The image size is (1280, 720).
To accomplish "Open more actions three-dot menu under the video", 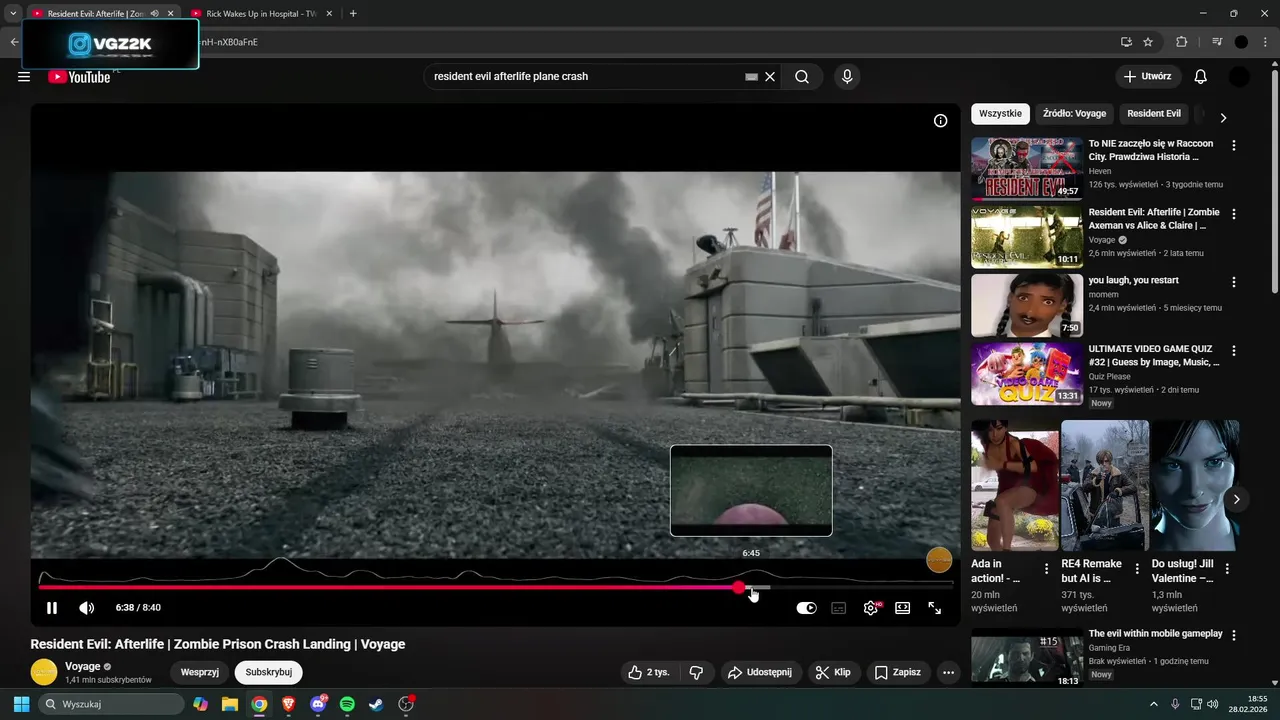I will pyautogui.click(x=948, y=673).
